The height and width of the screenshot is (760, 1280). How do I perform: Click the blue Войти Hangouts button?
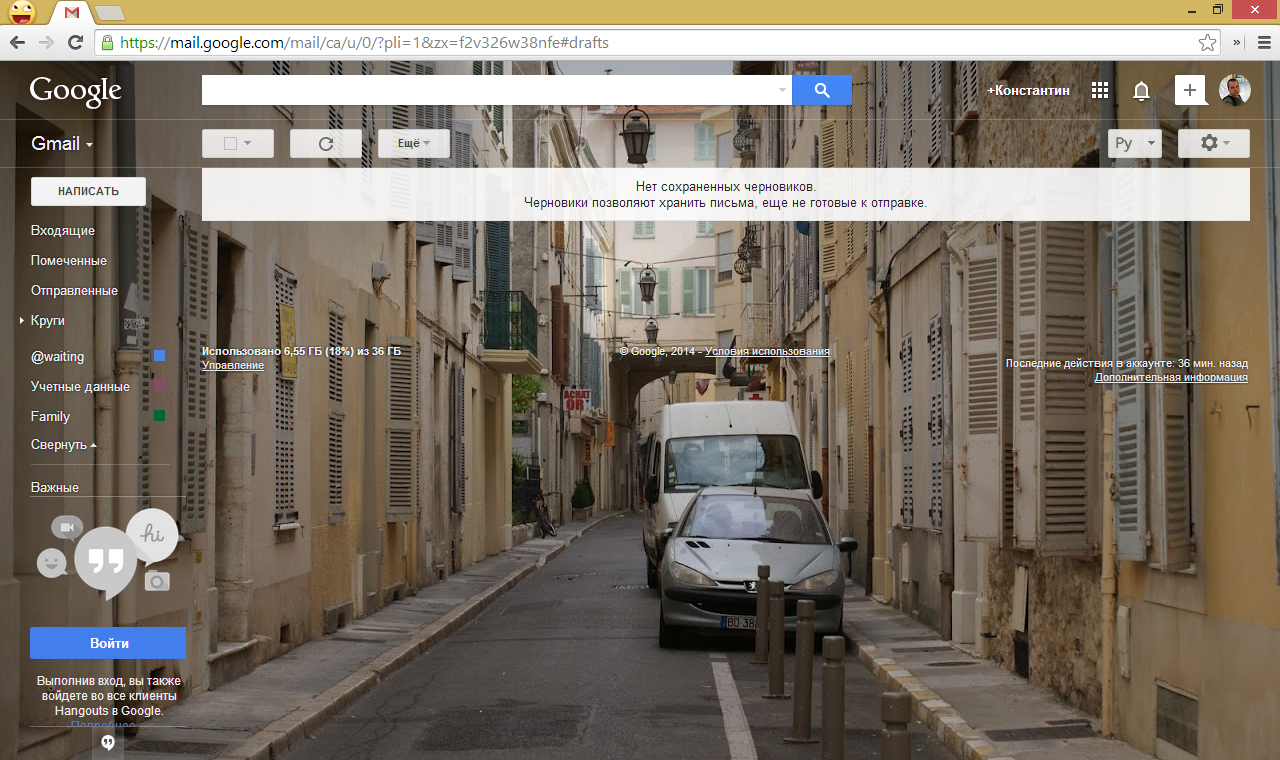point(108,643)
